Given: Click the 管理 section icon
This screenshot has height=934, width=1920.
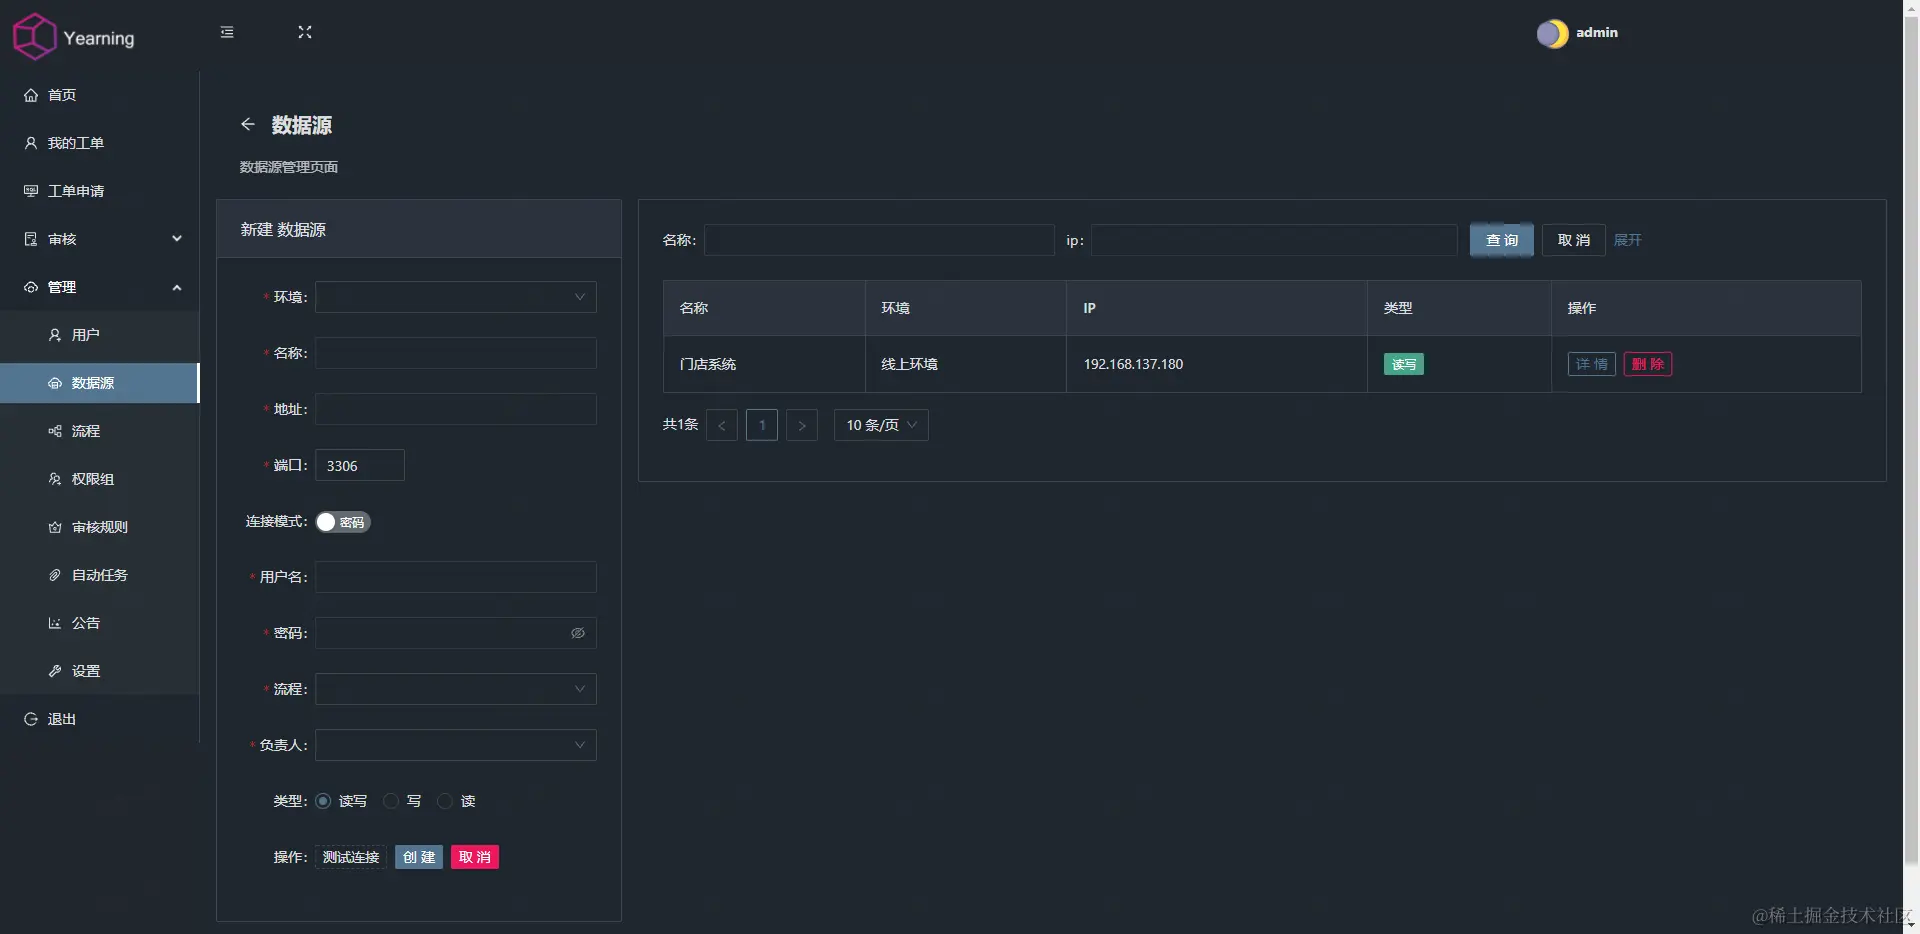Looking at the screenshot, I should click(31, 287).
